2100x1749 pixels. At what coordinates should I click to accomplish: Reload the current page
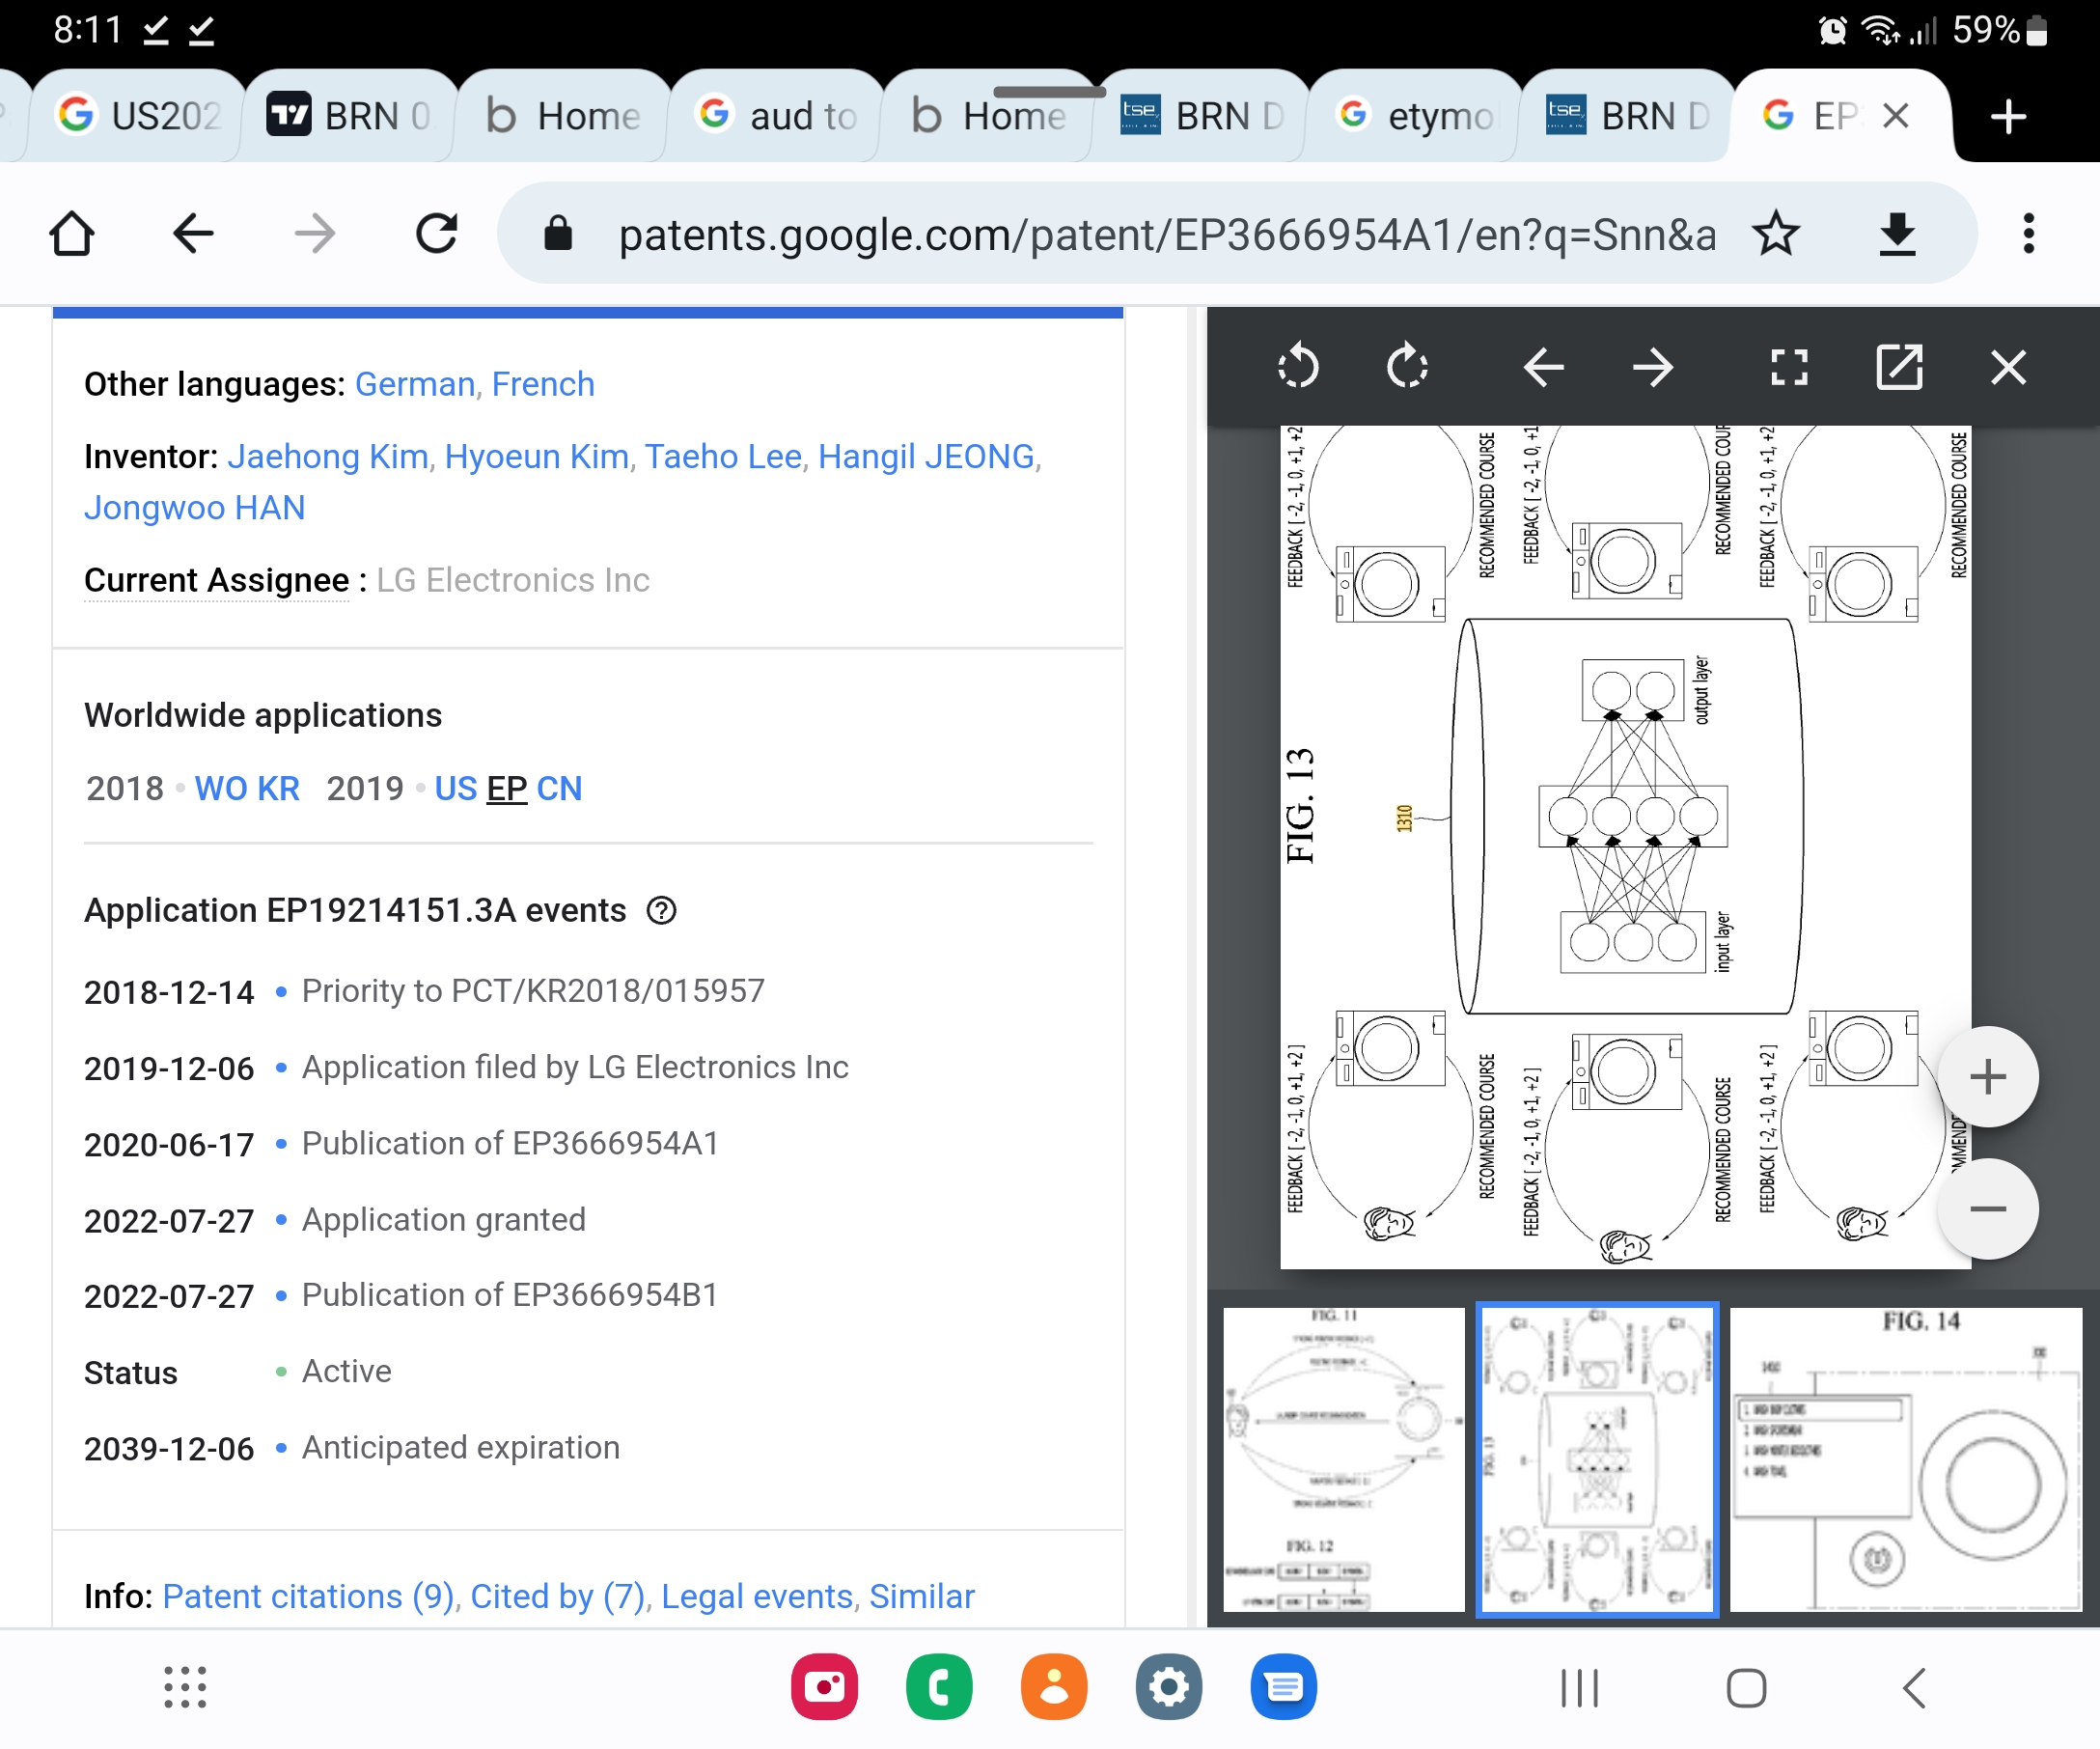(436, 234)
